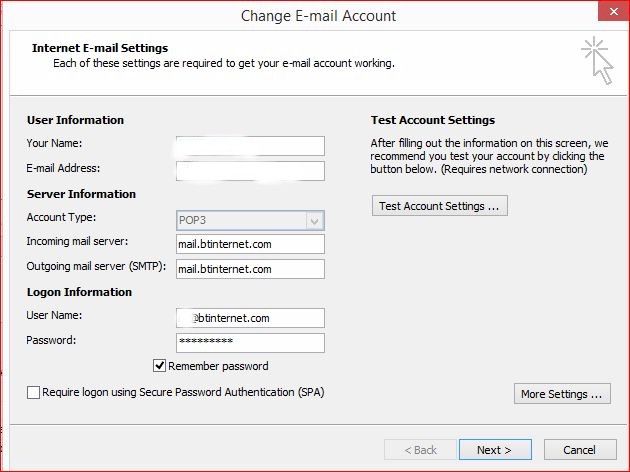The image size is (630, 472).
Task: Click the Logon Information heading
Action: (79, 292)
